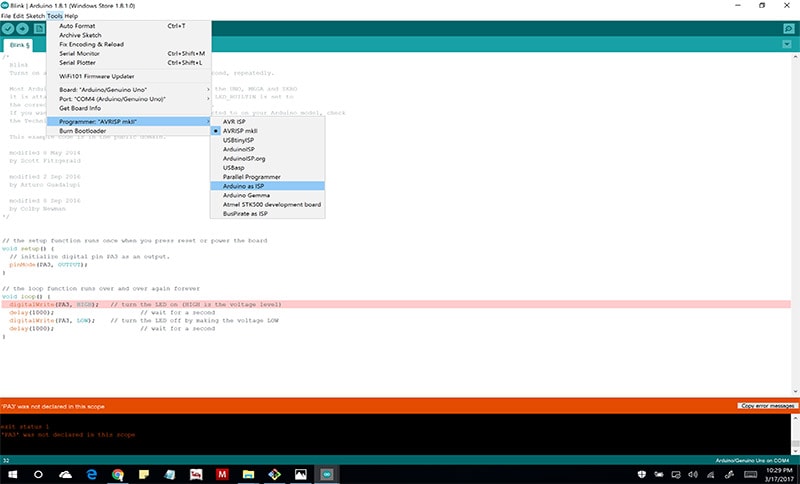Screen dimensions: 800x484
Task: Open the tab options arrow below Serial Monitor
Action: (787, 44)
